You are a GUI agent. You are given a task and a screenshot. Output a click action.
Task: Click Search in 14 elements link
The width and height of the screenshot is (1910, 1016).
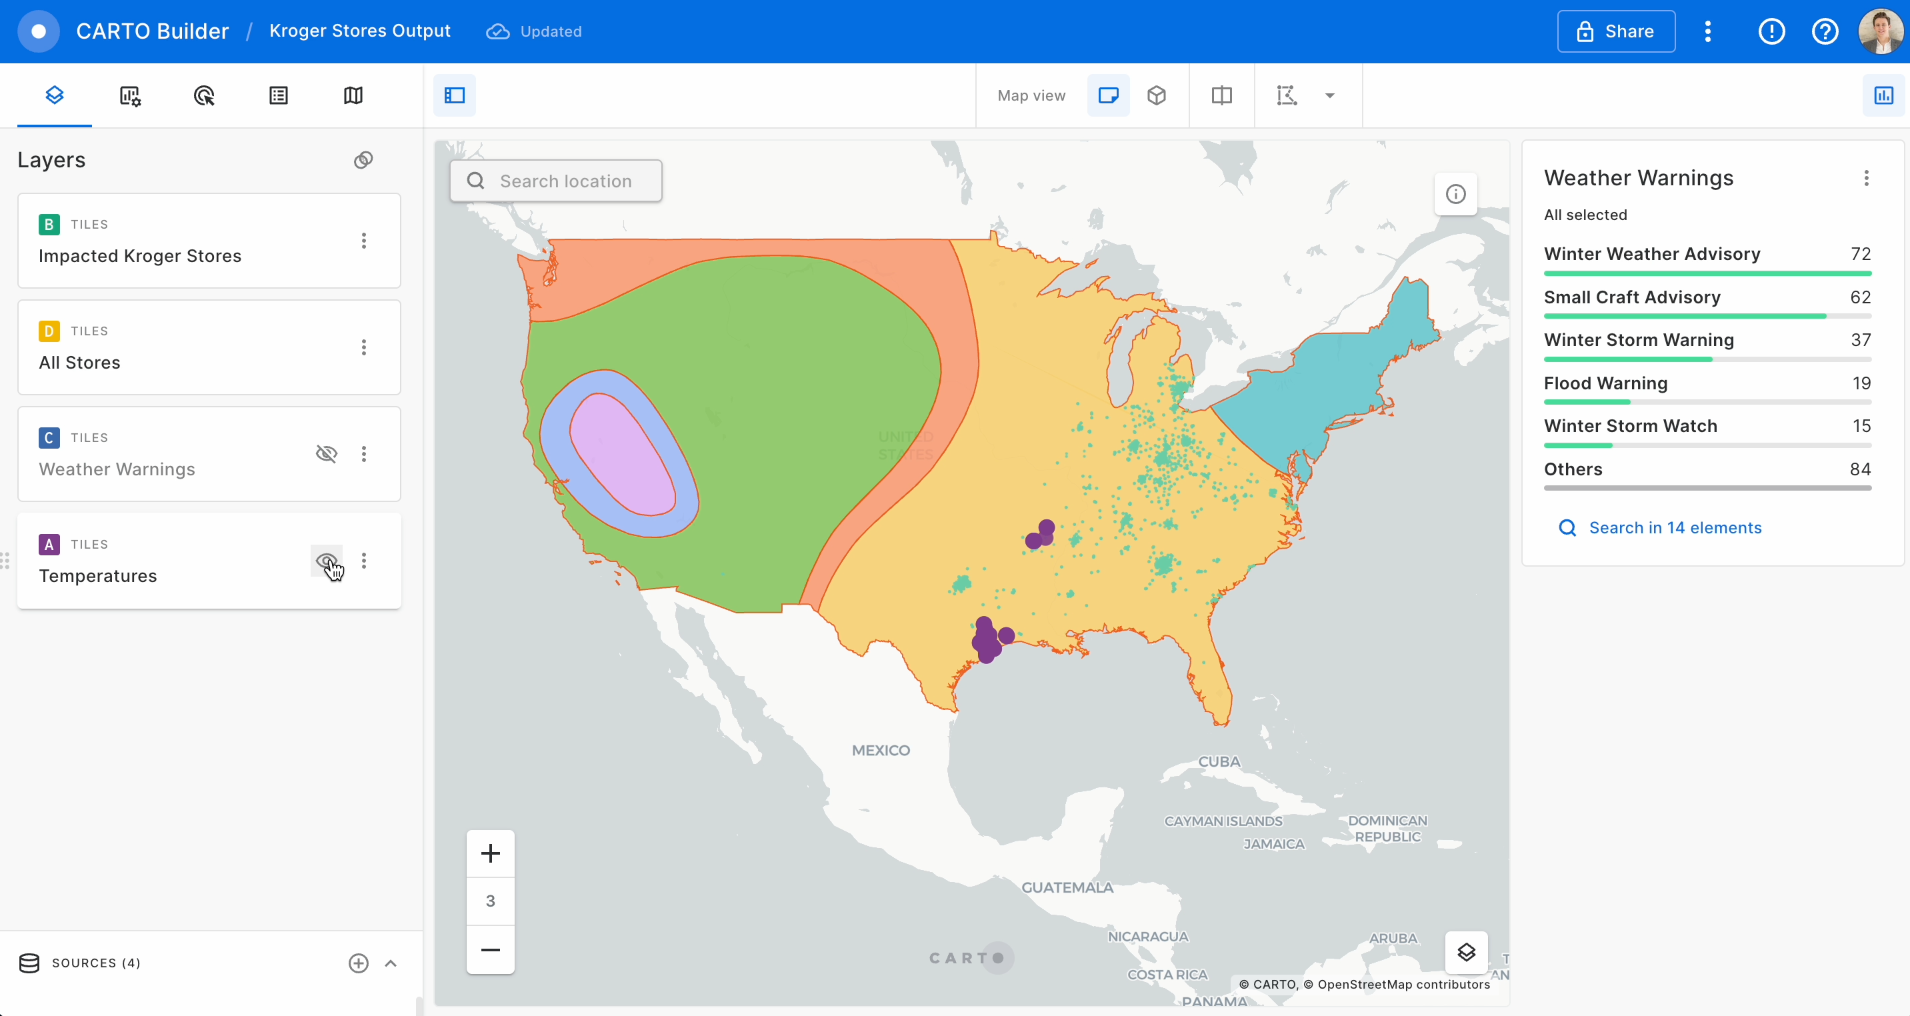pos(1674,528)
